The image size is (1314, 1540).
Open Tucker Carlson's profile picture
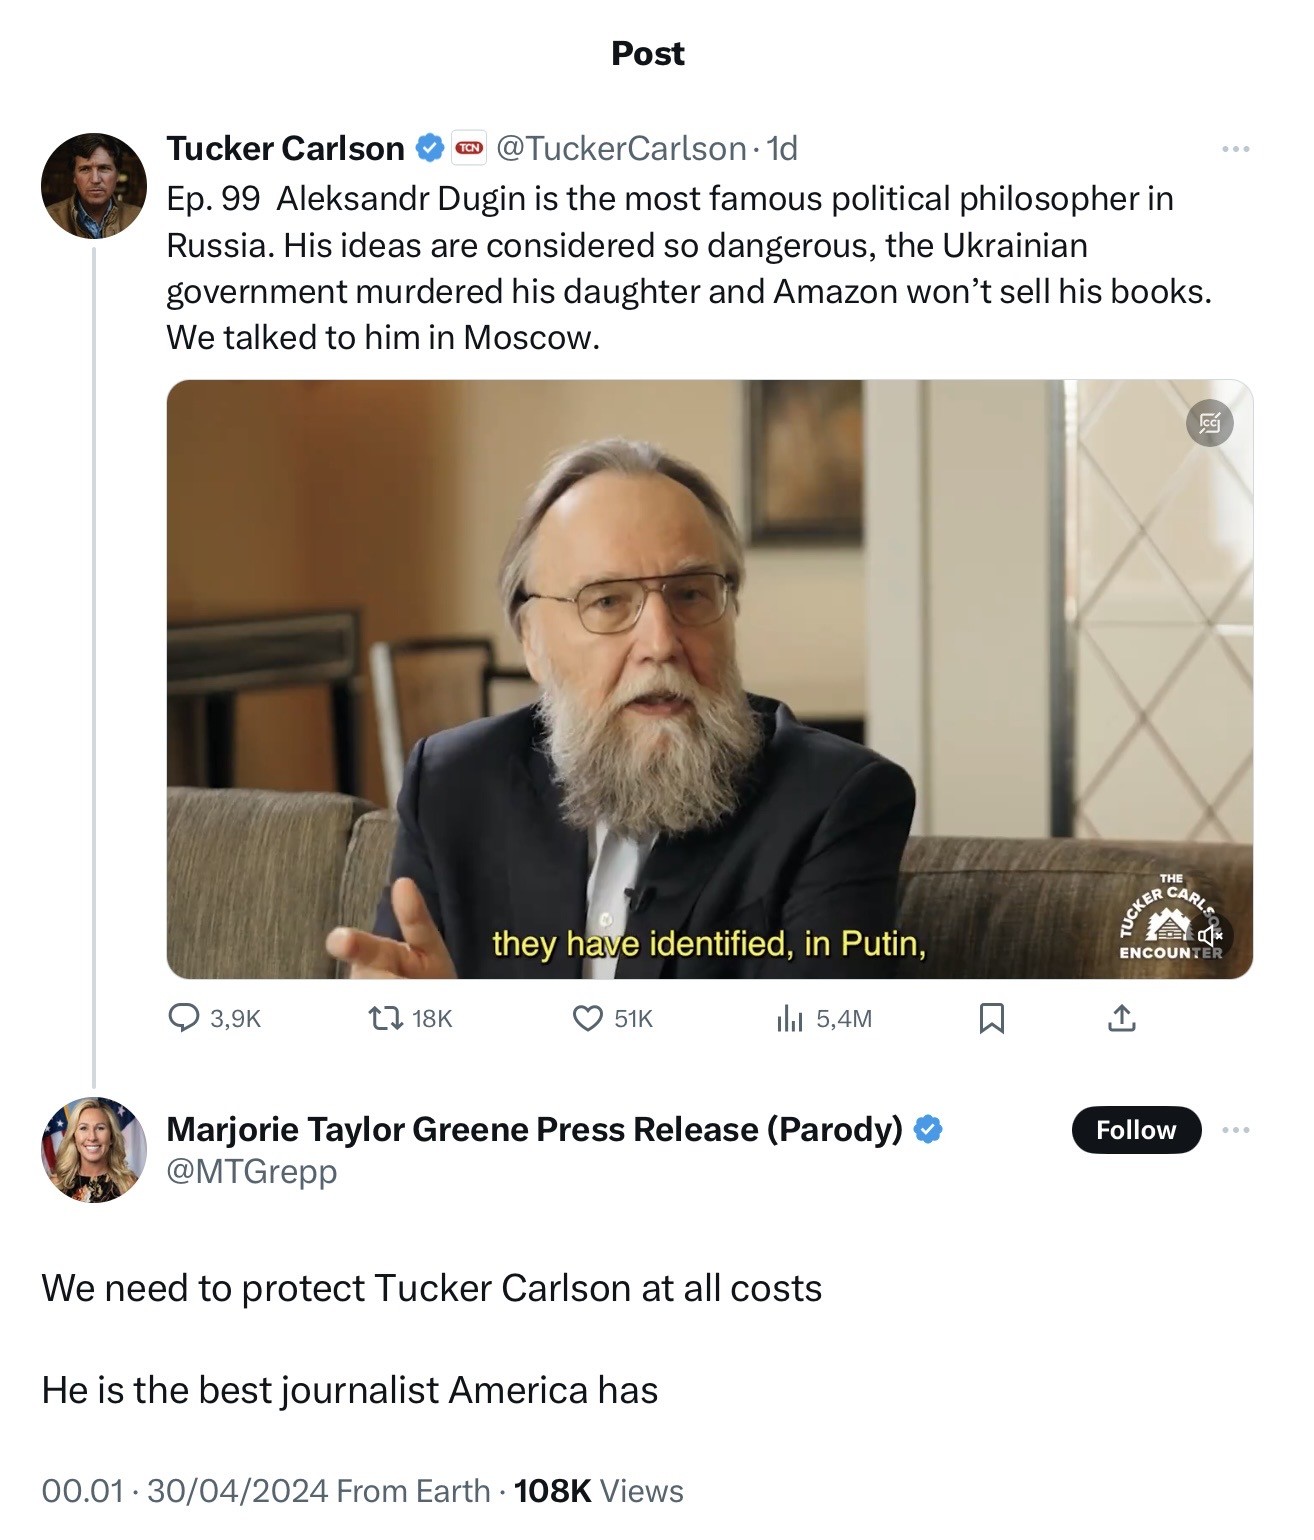point(94,186)
